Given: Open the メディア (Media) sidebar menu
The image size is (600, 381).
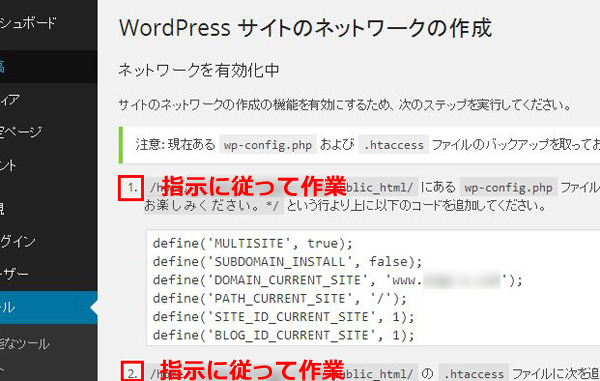Looking at the screenshot, I should [x=49, y=100].
